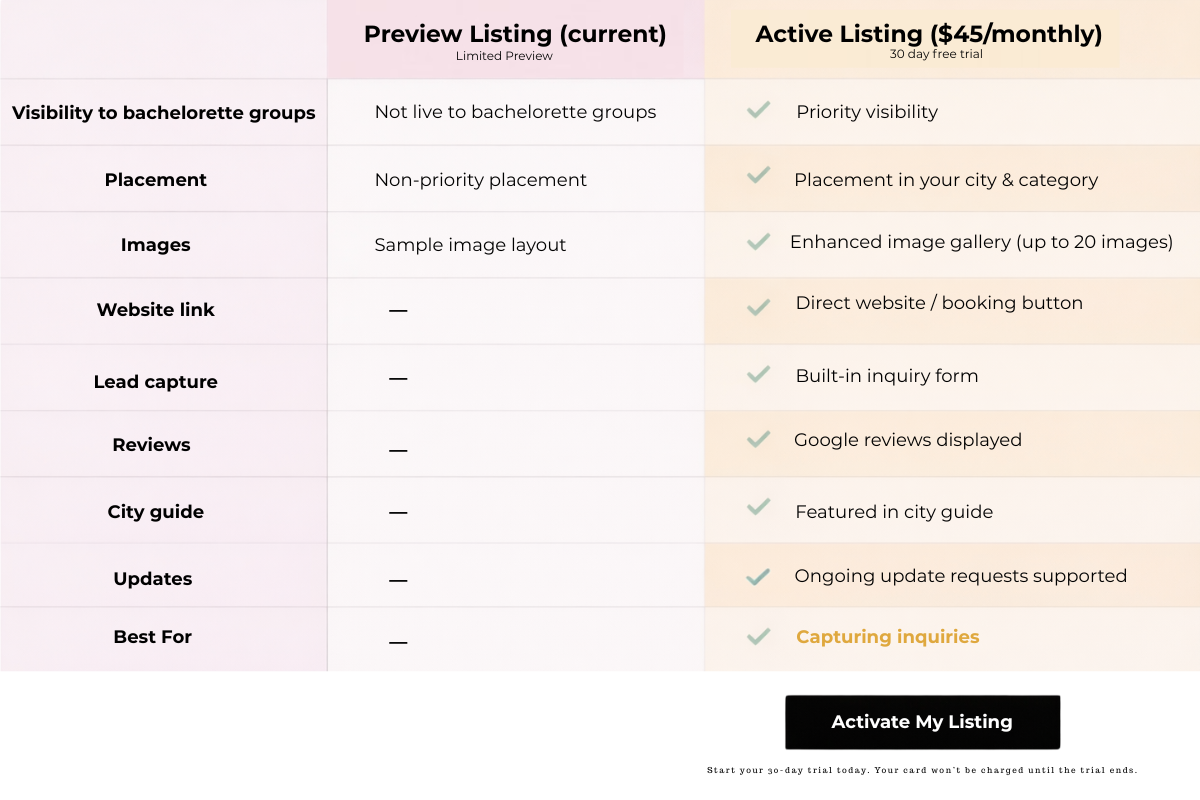
Task: Click the checkmark next to Ongoing update requests
Action: 758,577
